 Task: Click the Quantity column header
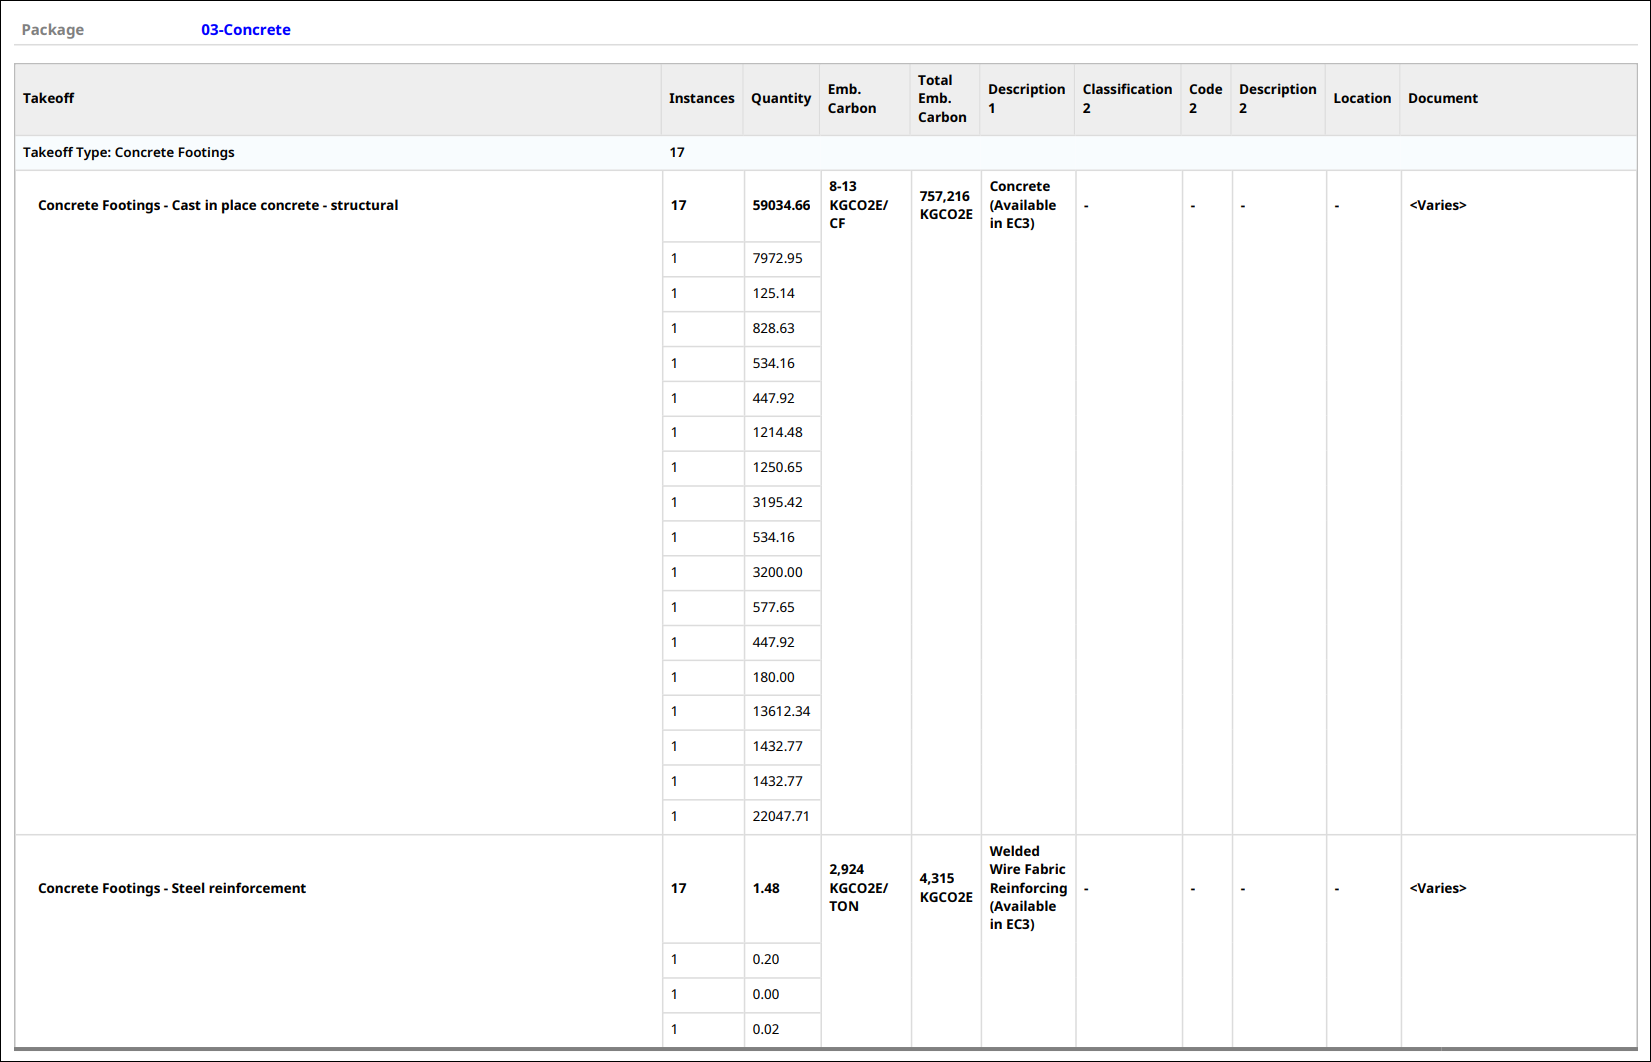tap(781, 98)
